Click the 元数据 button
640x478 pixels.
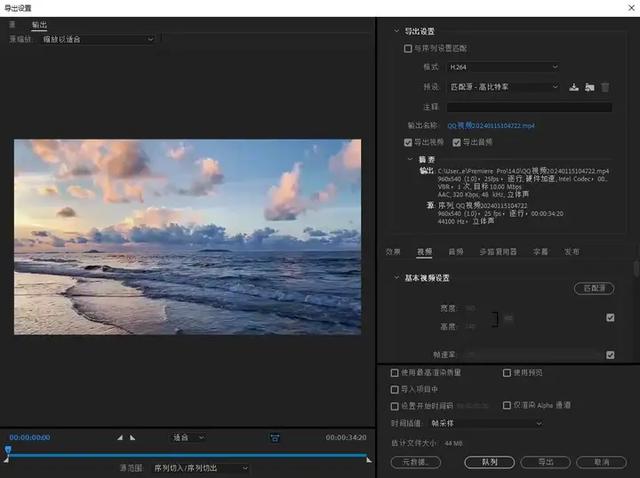tap(416, 462)
